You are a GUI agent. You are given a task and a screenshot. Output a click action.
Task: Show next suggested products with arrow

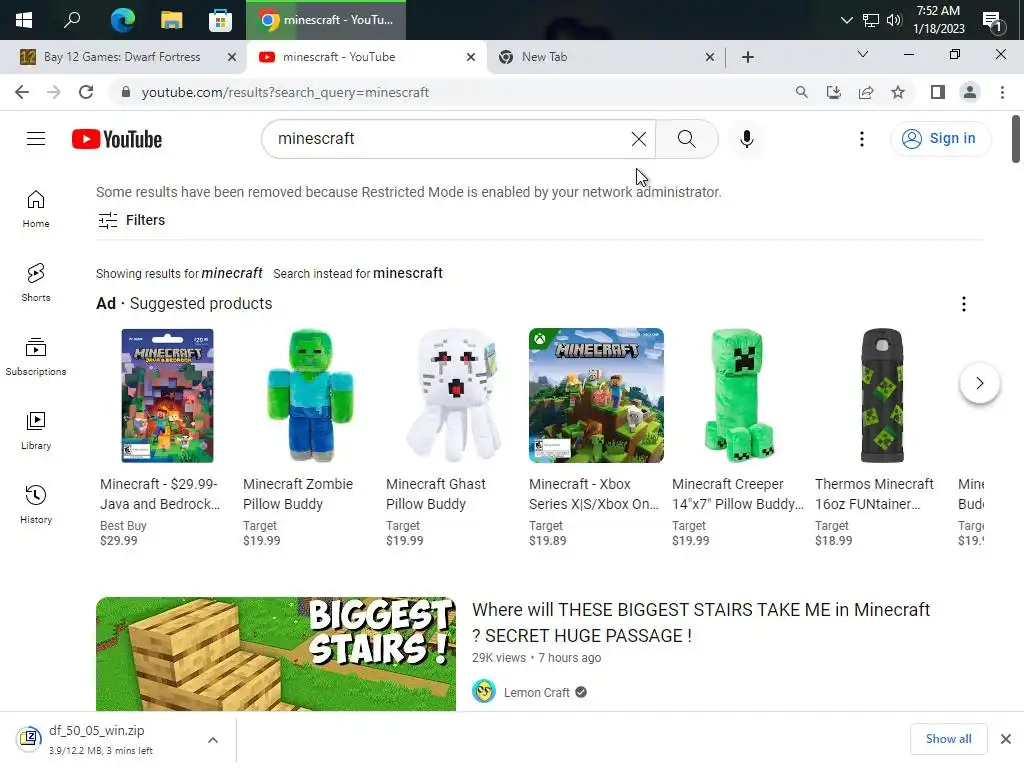979,383
